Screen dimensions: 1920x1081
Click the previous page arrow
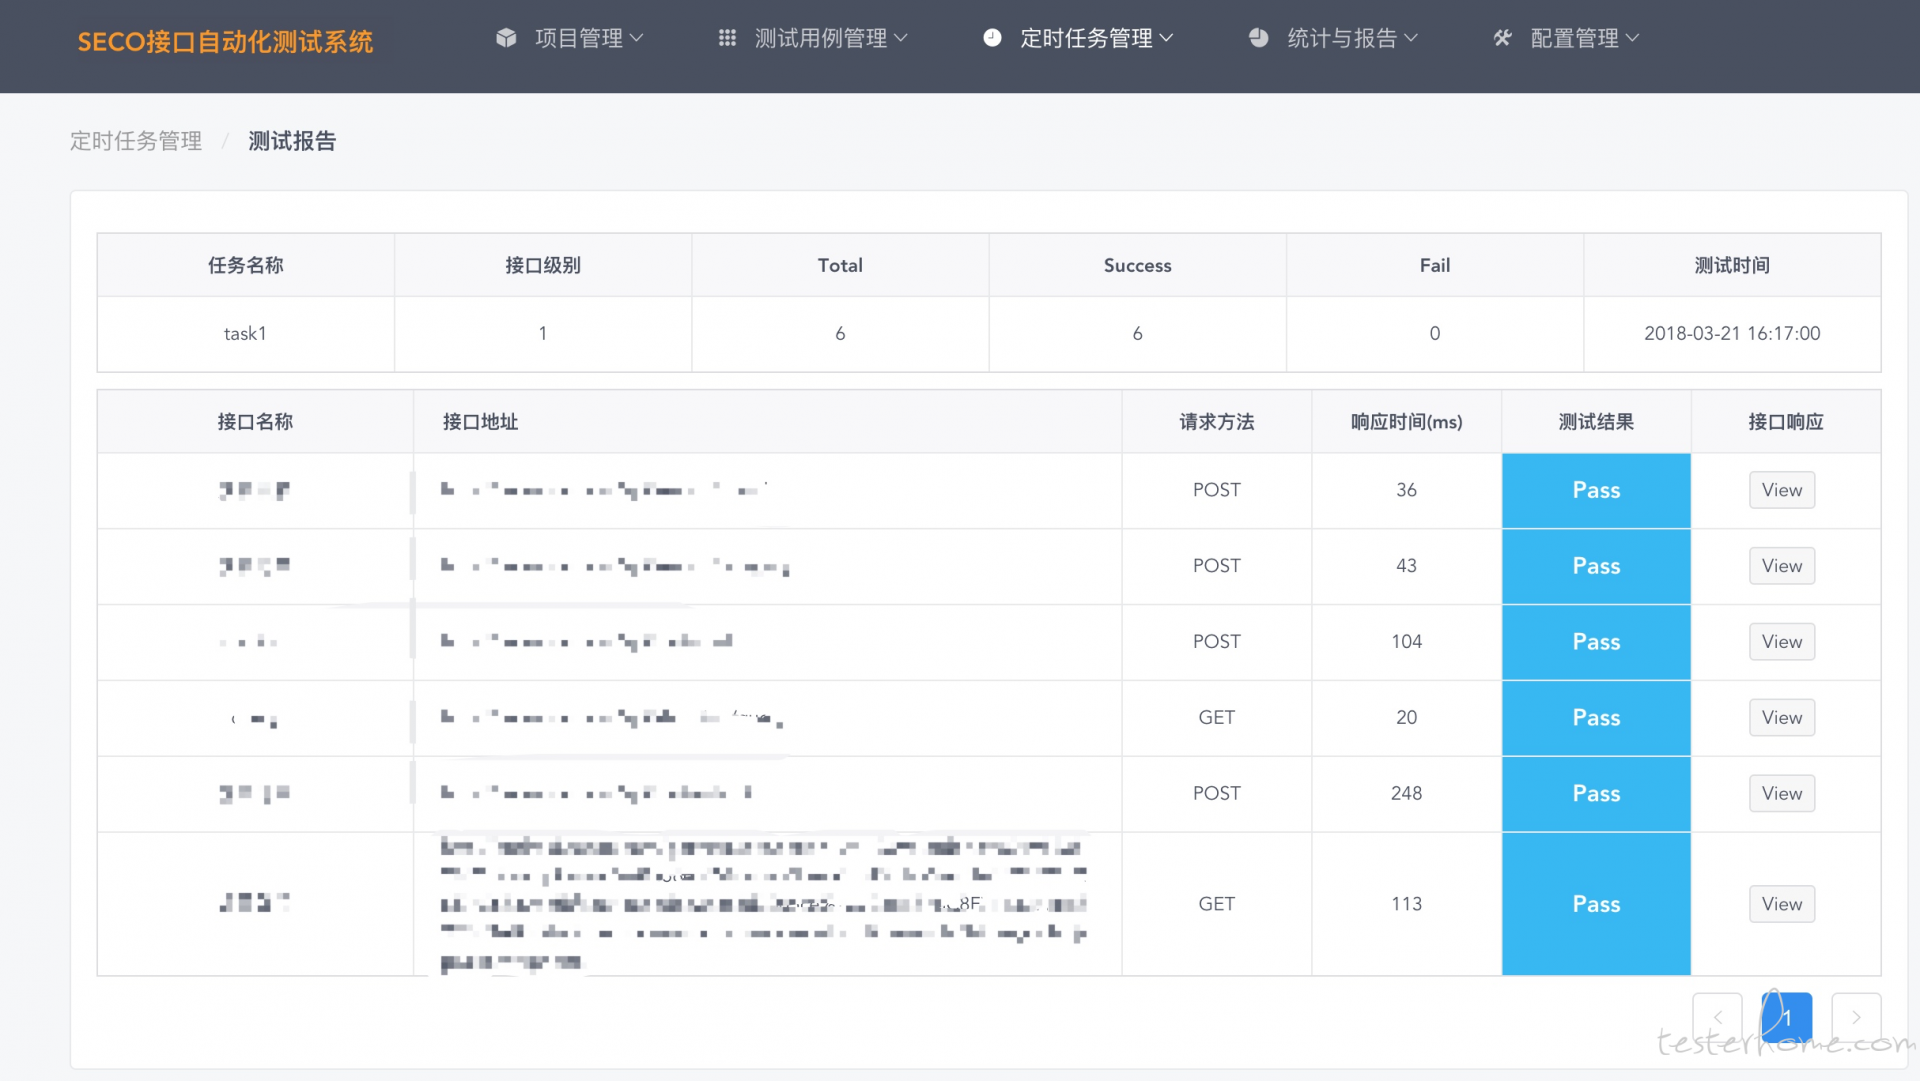1717,1017
